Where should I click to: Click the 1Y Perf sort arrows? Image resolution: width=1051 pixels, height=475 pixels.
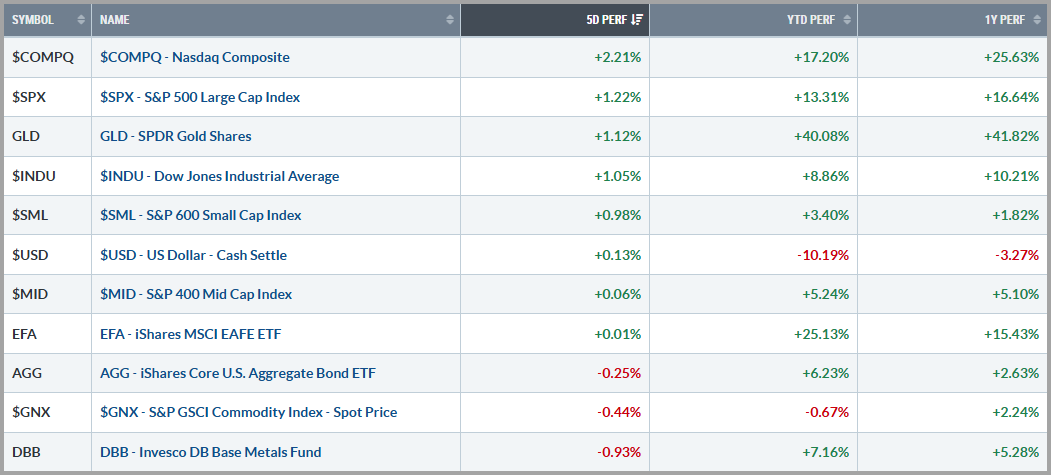coord(1037,19)
